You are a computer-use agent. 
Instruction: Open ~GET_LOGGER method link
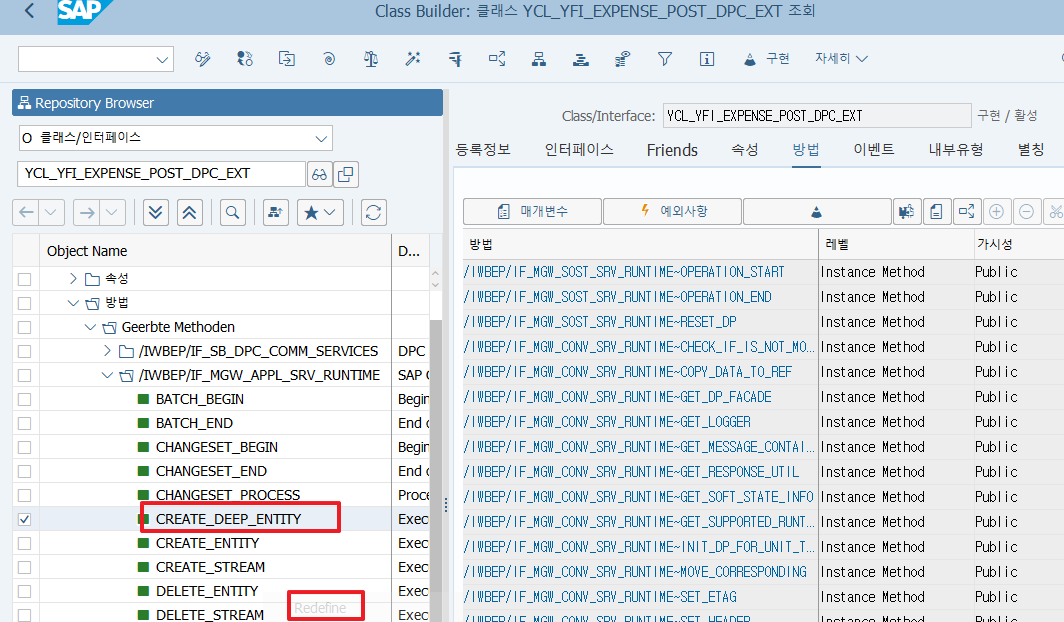coord(607,423)
